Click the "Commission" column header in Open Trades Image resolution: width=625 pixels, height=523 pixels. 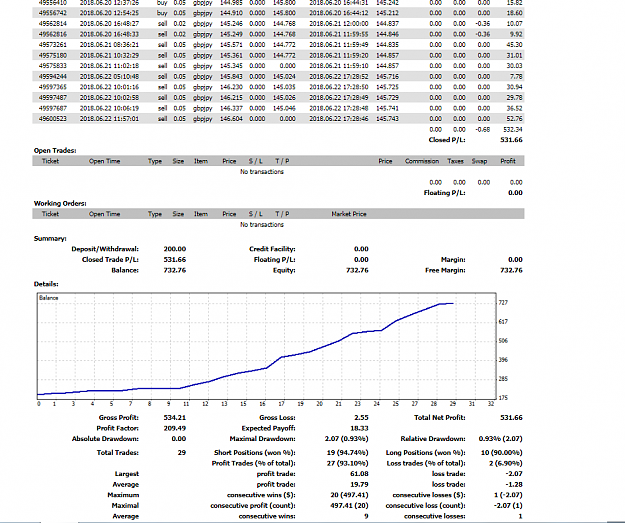[x=422, y=161]
